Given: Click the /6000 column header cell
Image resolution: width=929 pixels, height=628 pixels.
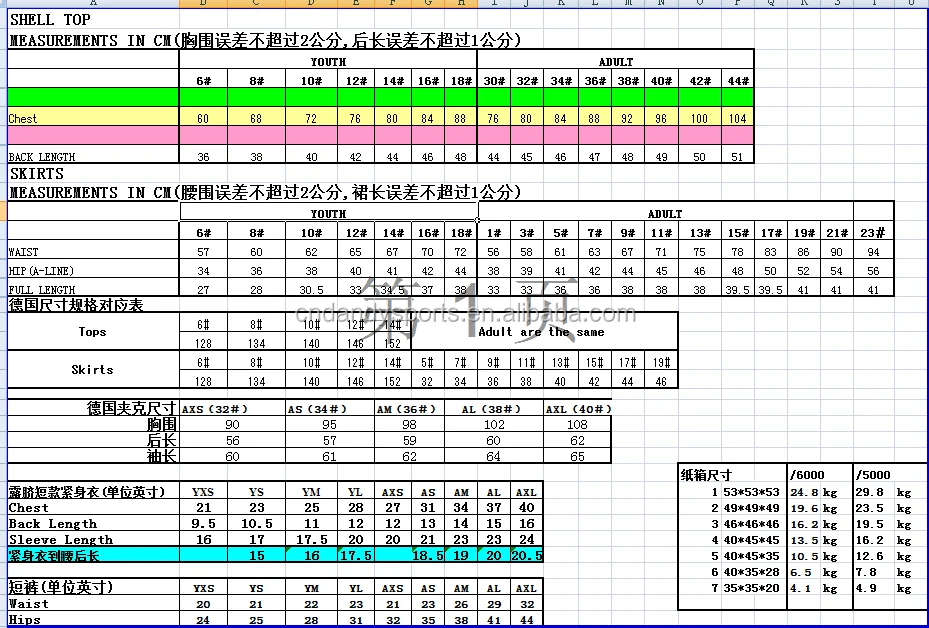Looking at the screenshot, I should tap(807, 475).
